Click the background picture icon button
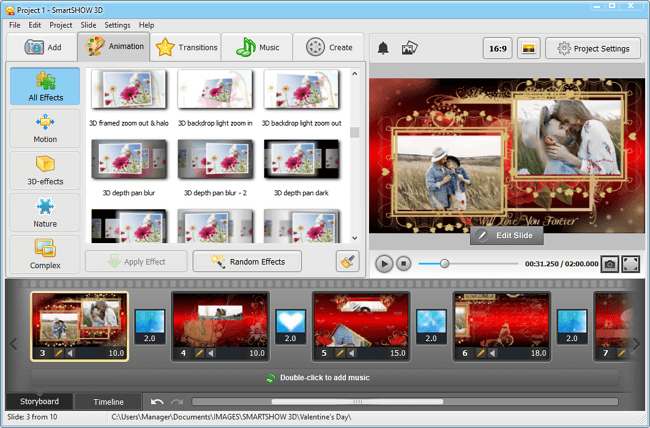This screenshot has width=650, height=428. pos(529,49)
